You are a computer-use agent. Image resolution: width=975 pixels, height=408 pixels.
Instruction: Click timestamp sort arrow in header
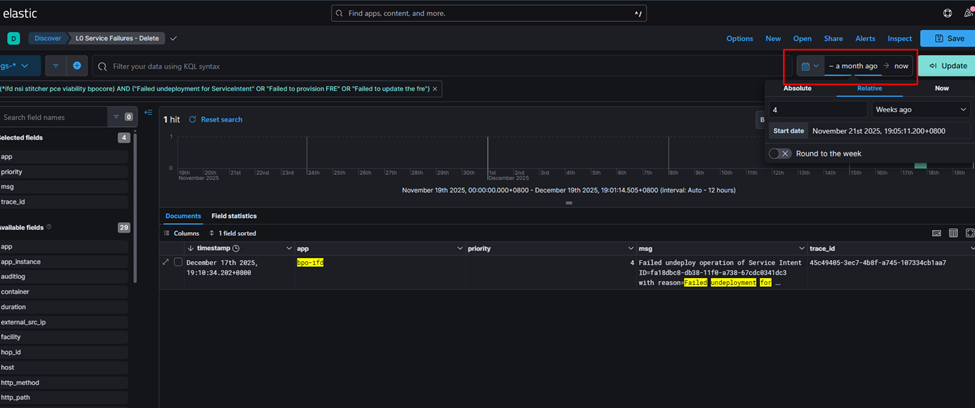tap(190, 248)
